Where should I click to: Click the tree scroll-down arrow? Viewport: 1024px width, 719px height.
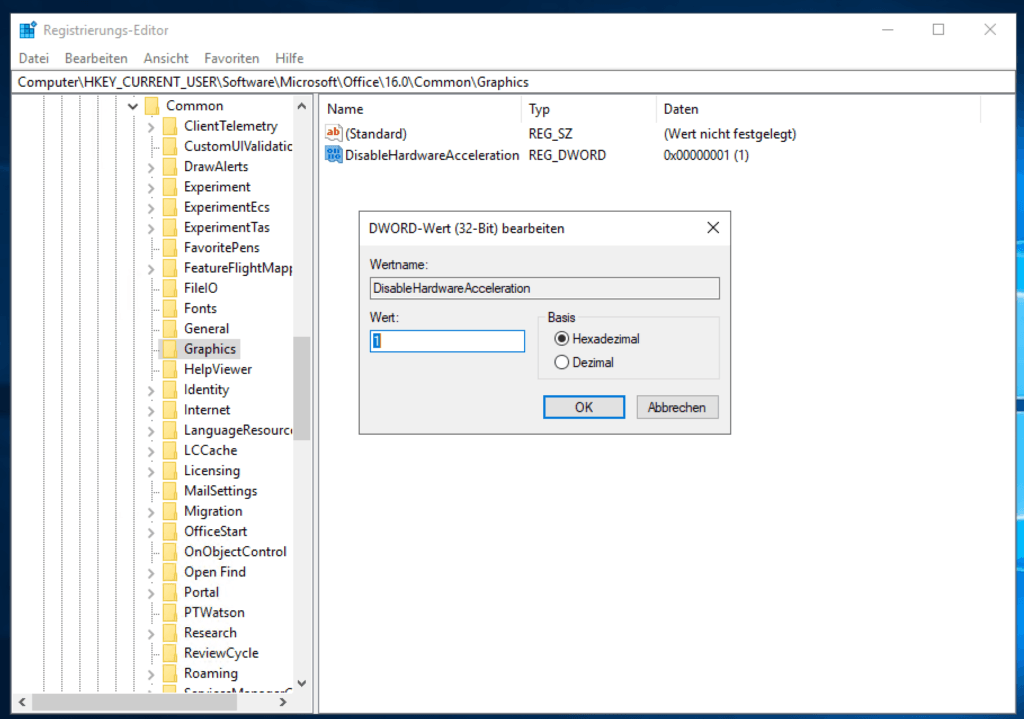click(301, 683)
